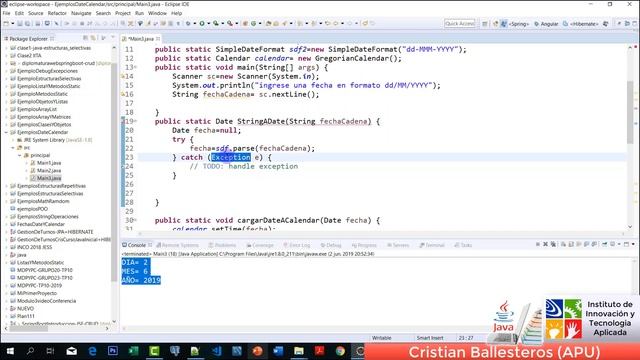This screenshot has width=640, height=360.
Task: Open File Explorer from the taskbar
Action: click(x=299, y=351)
